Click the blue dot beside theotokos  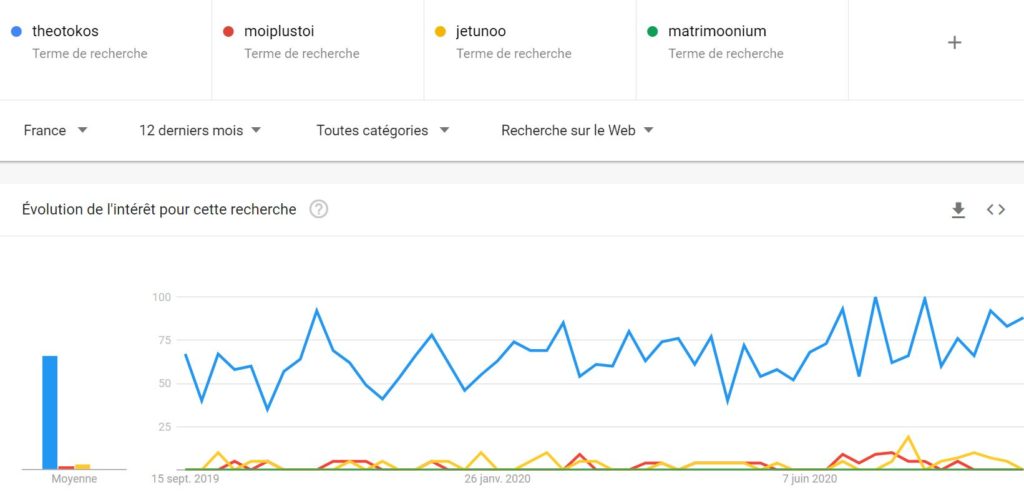click(x=17, y=31)
